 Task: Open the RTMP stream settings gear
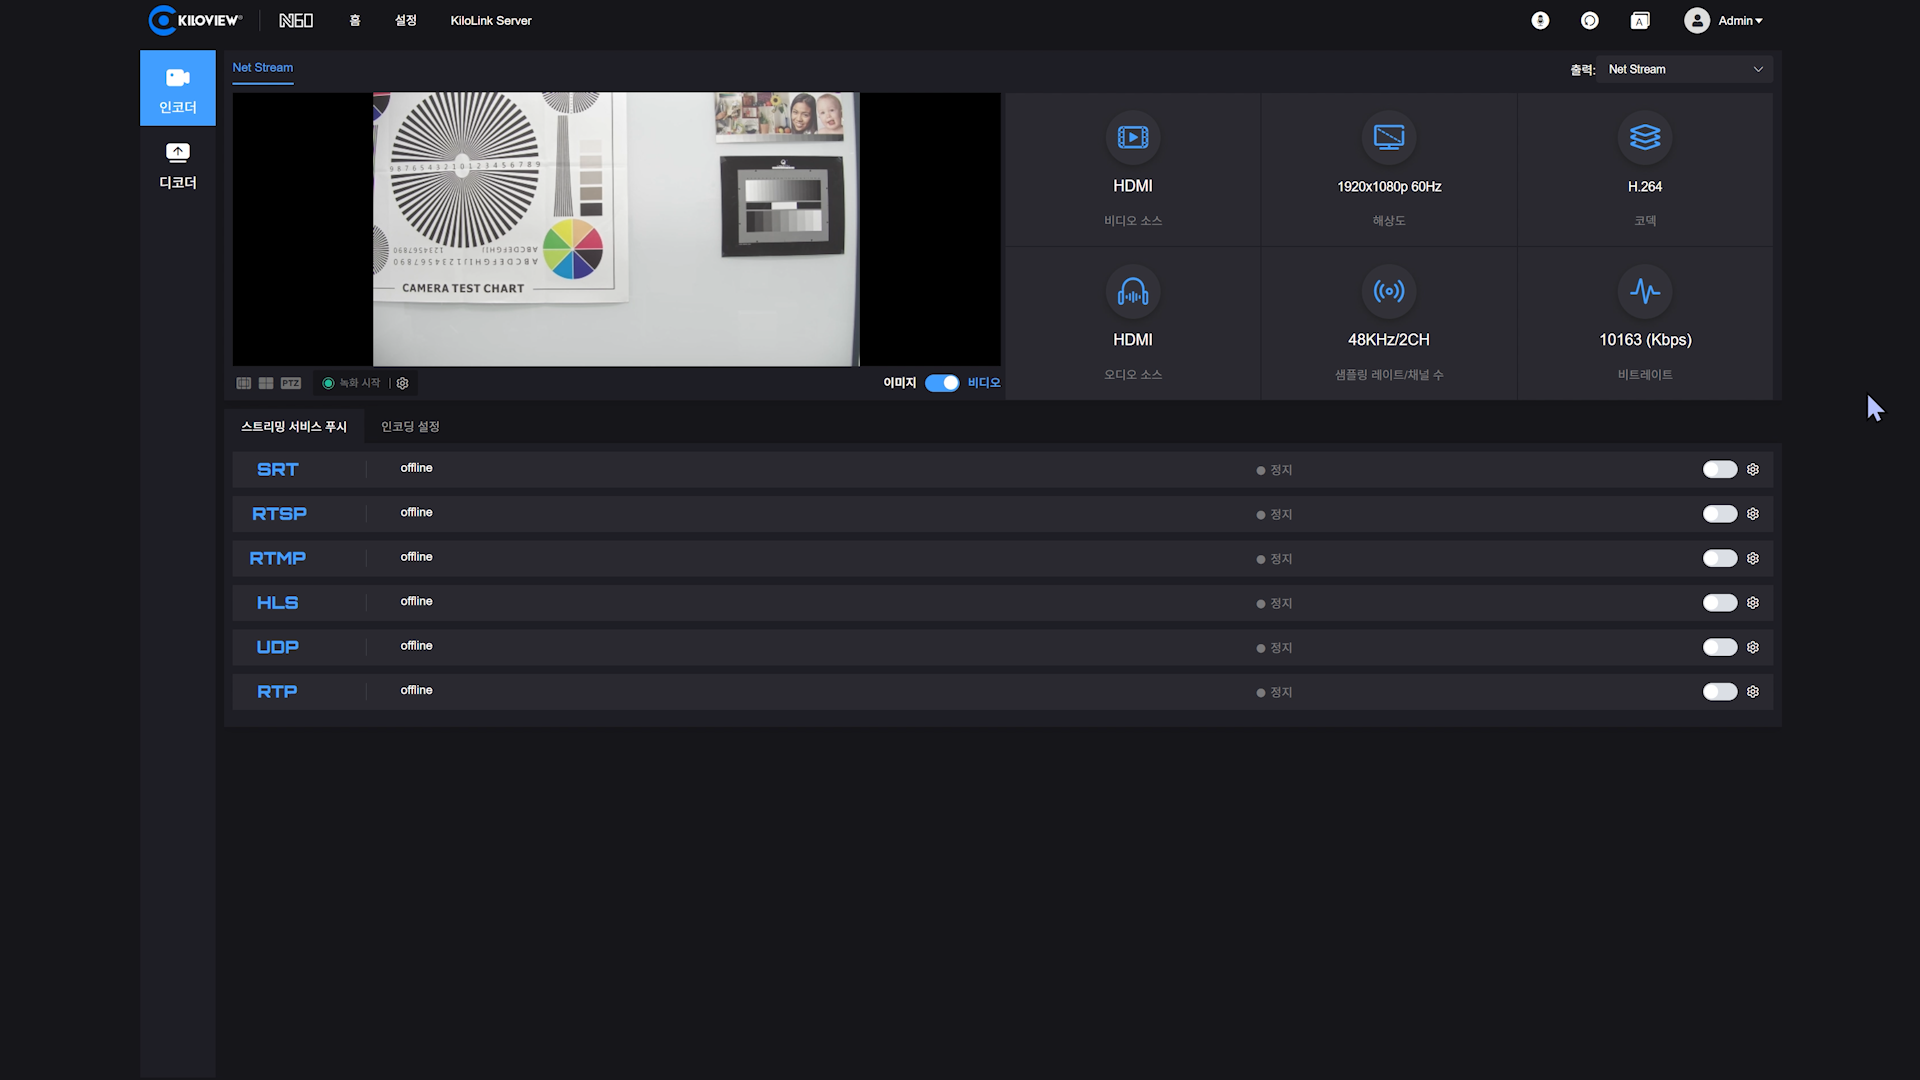[1753, 559]
